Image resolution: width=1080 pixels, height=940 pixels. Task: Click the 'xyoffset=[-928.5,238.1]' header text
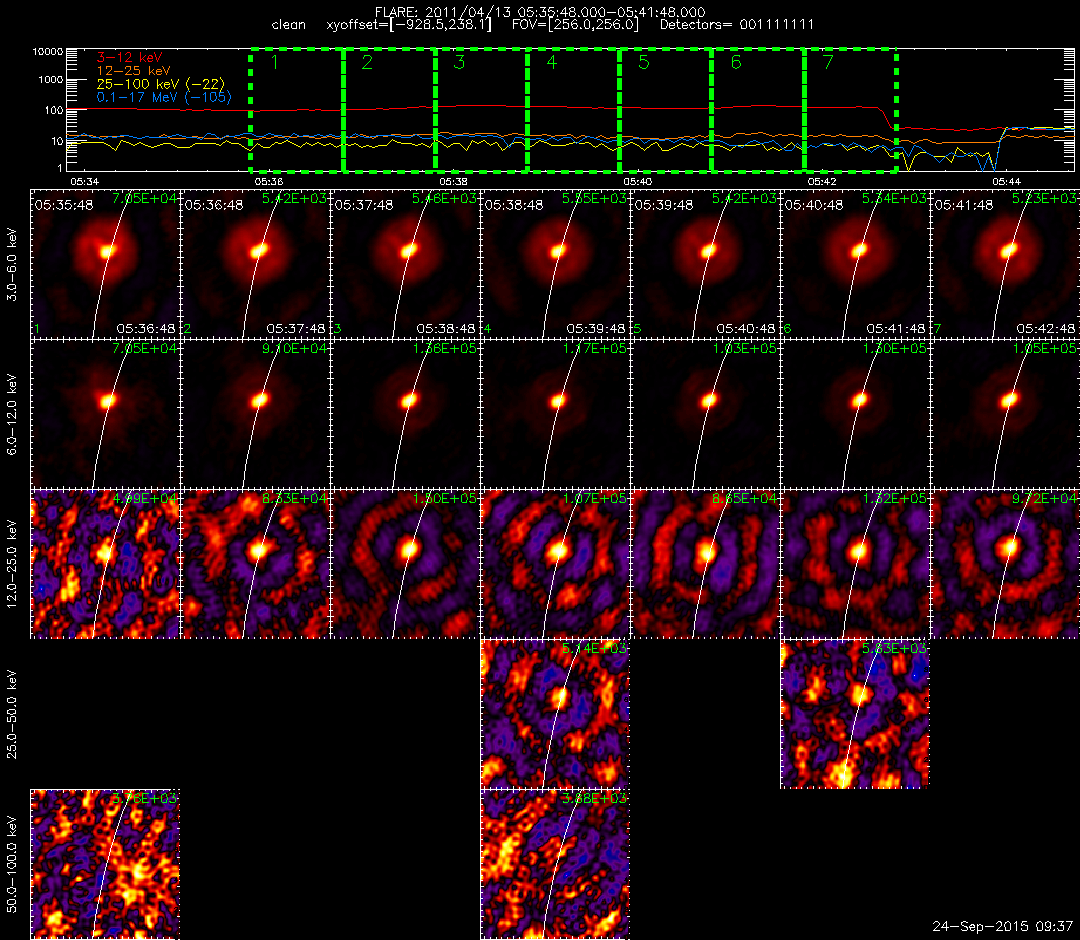tap(409, 25)
